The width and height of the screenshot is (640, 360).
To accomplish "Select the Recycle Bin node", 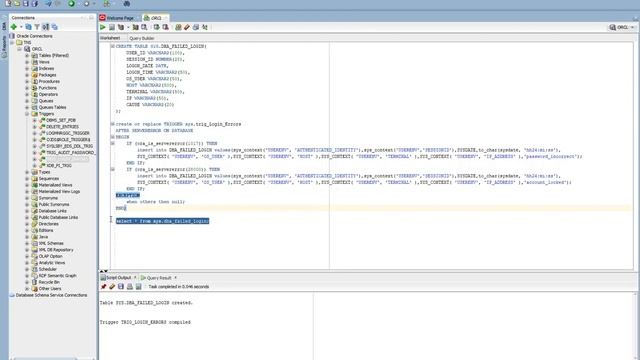I will point(49,282).
